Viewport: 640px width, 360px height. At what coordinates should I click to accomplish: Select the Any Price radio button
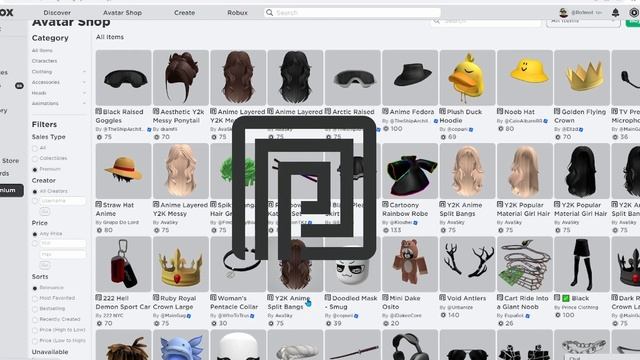(35, 234)
